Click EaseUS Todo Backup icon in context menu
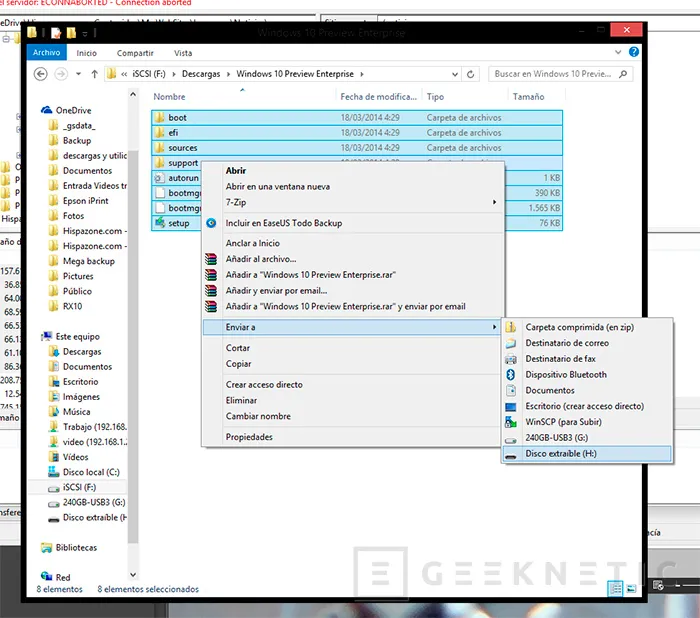 tap(211, 223)
